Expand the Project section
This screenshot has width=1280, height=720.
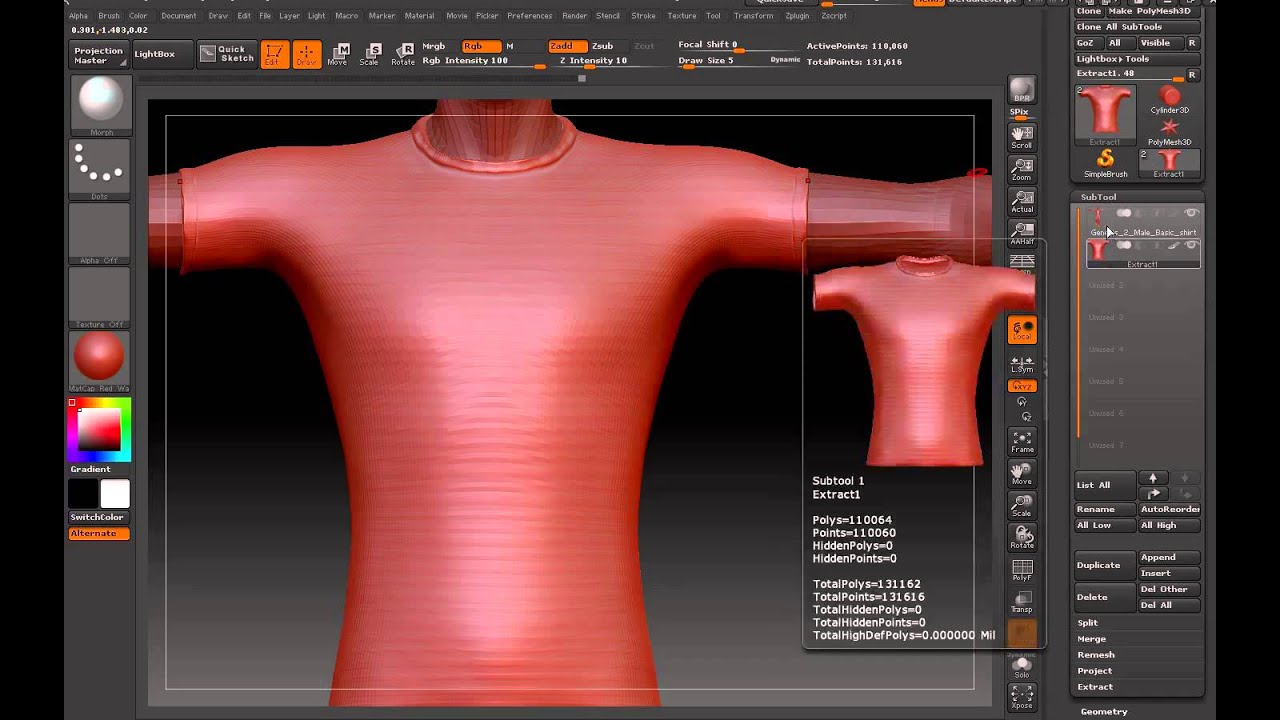[1094, 671]
